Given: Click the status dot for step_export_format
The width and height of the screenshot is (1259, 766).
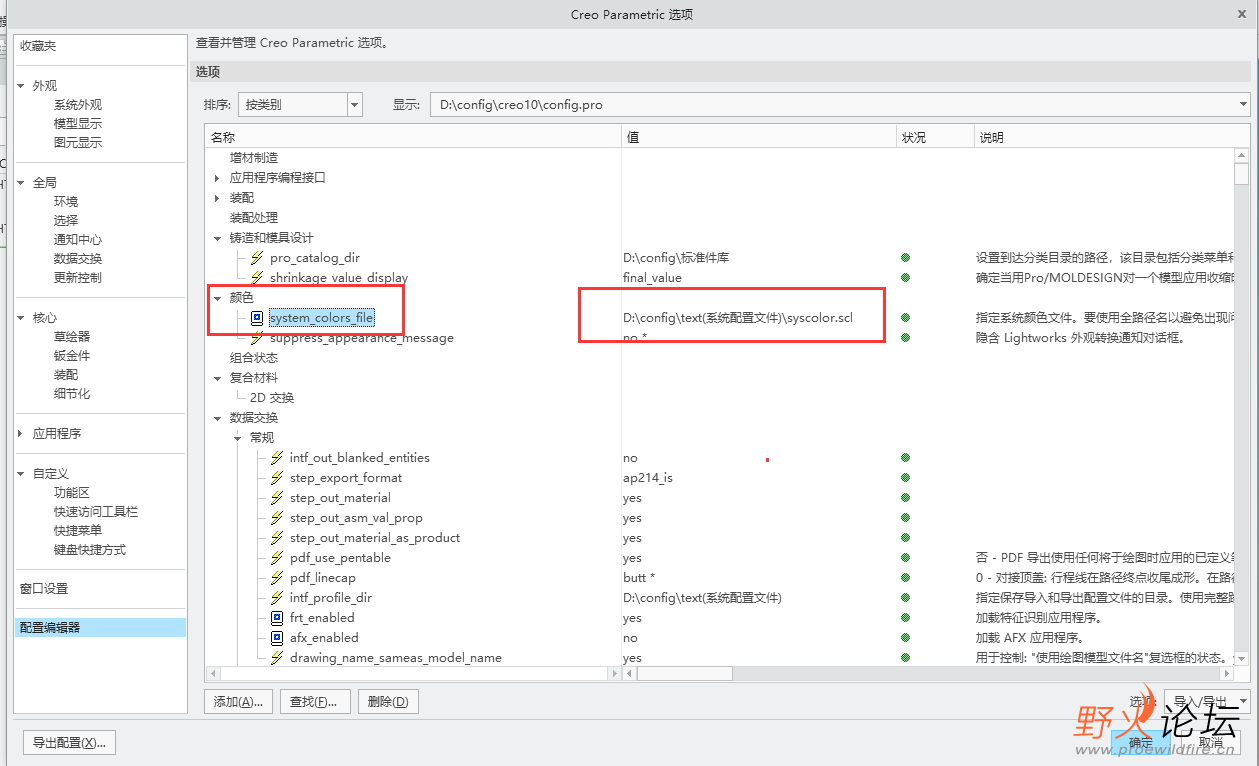Looking at the screenshot, I should [x=906, y=478].
